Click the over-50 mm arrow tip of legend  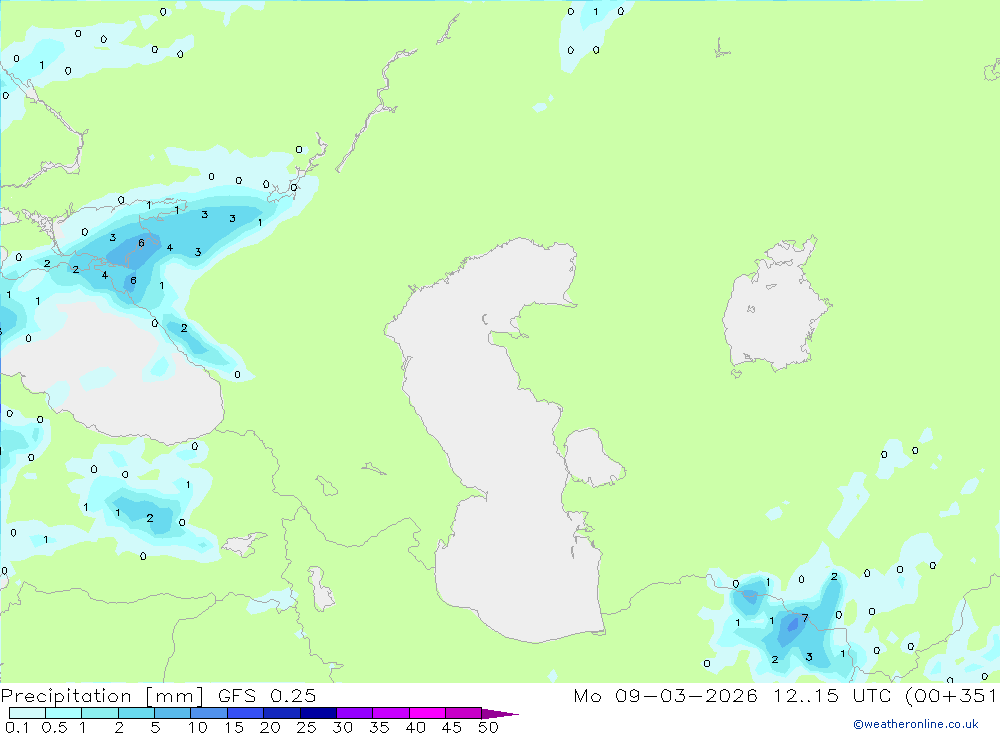coord(500,714)
